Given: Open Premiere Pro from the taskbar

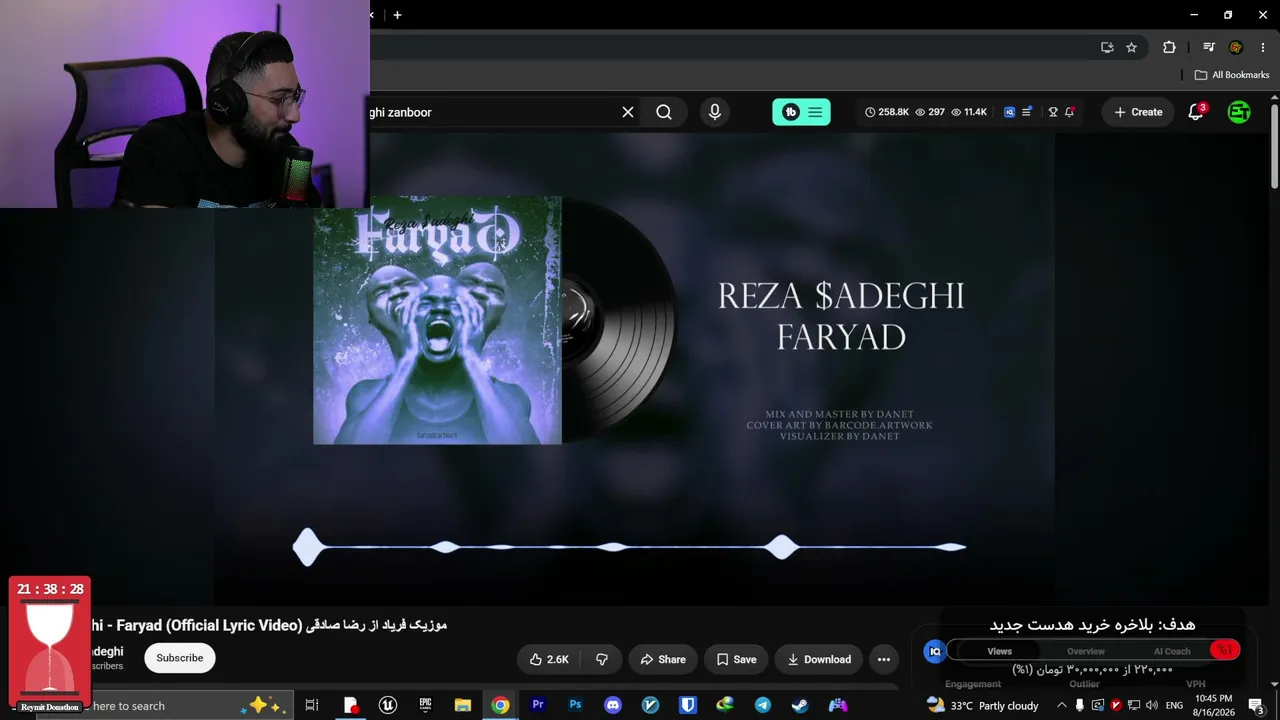Looking at the screenshot, I should [x=538, y=705].
